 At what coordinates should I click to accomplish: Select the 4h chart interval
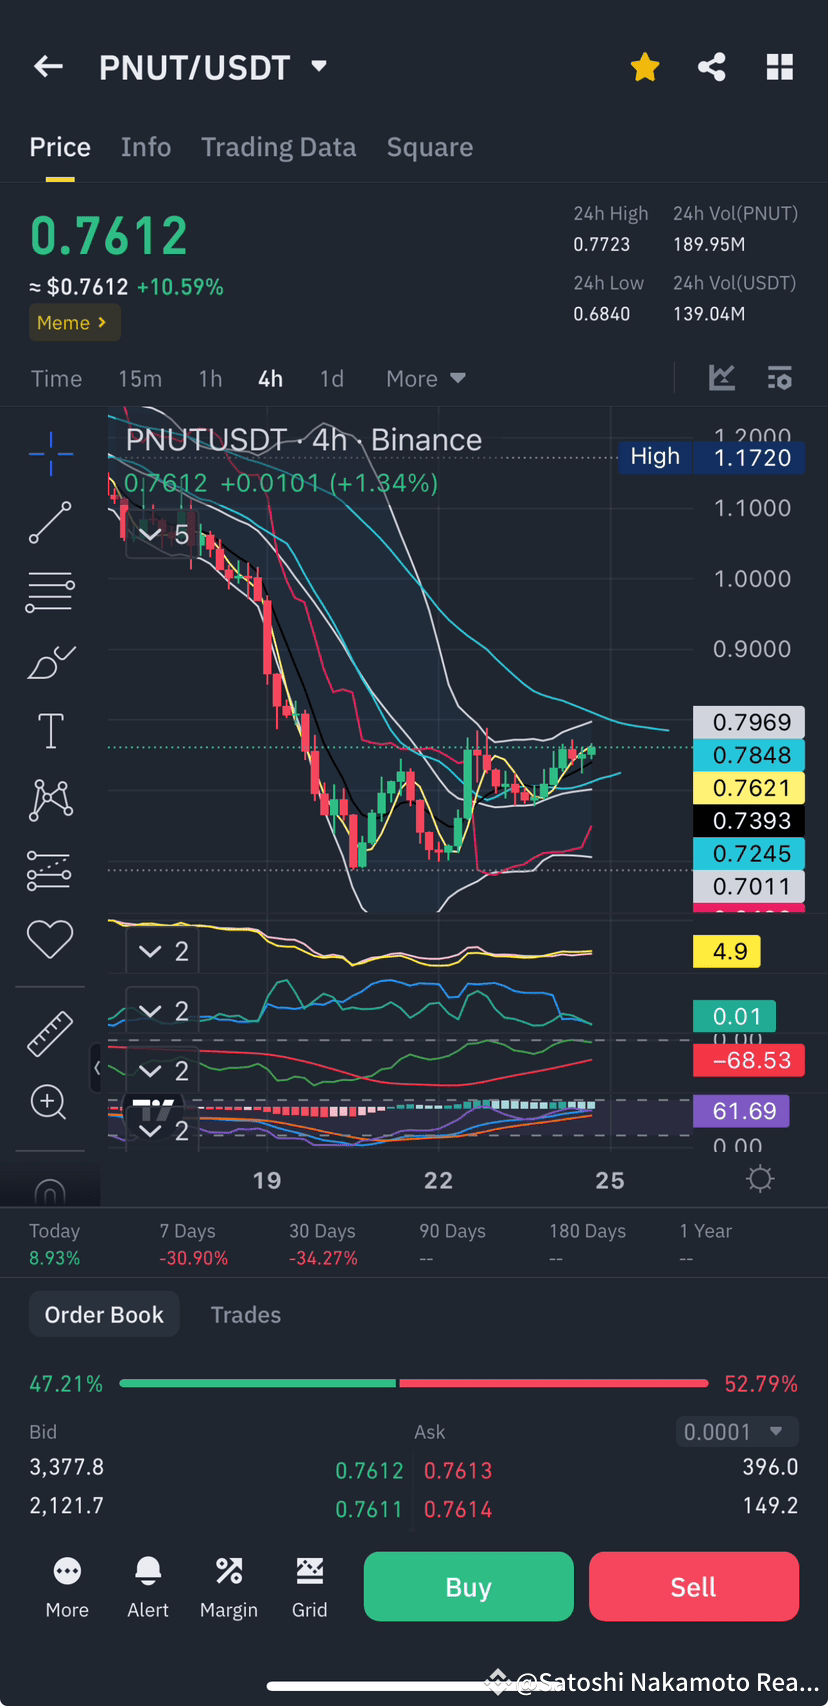point(270,379)
